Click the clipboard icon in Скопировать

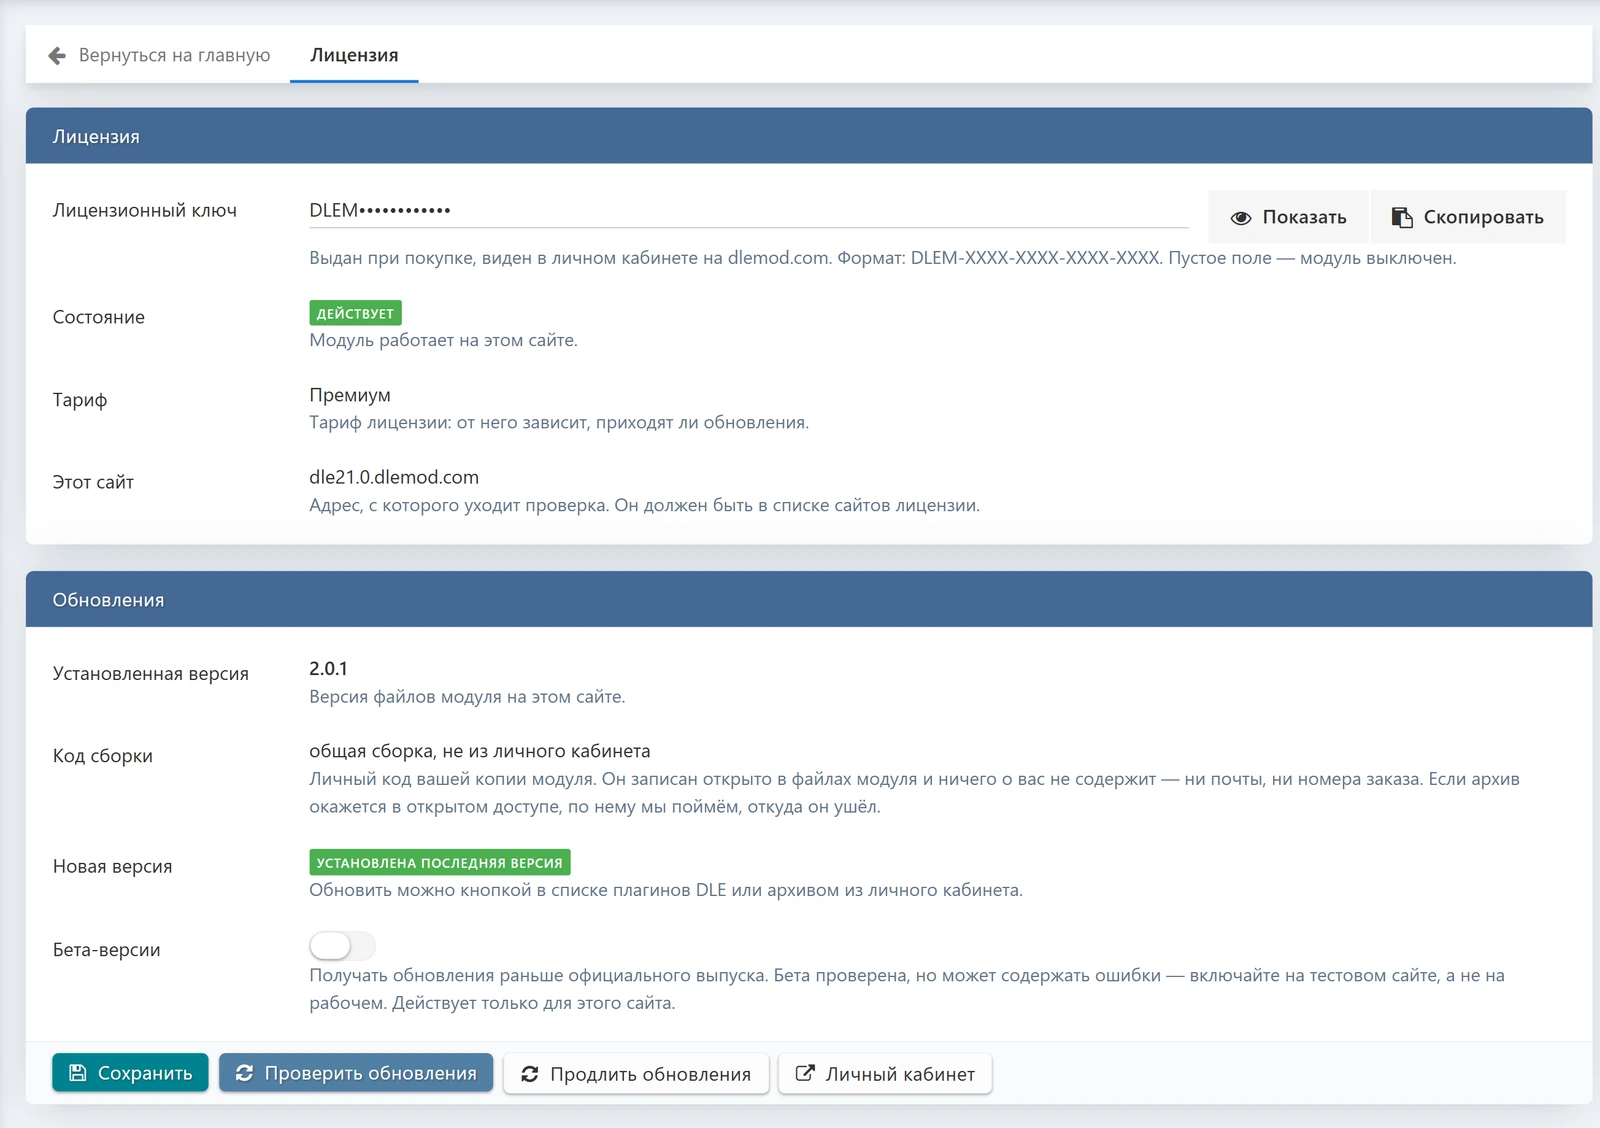1402,217
